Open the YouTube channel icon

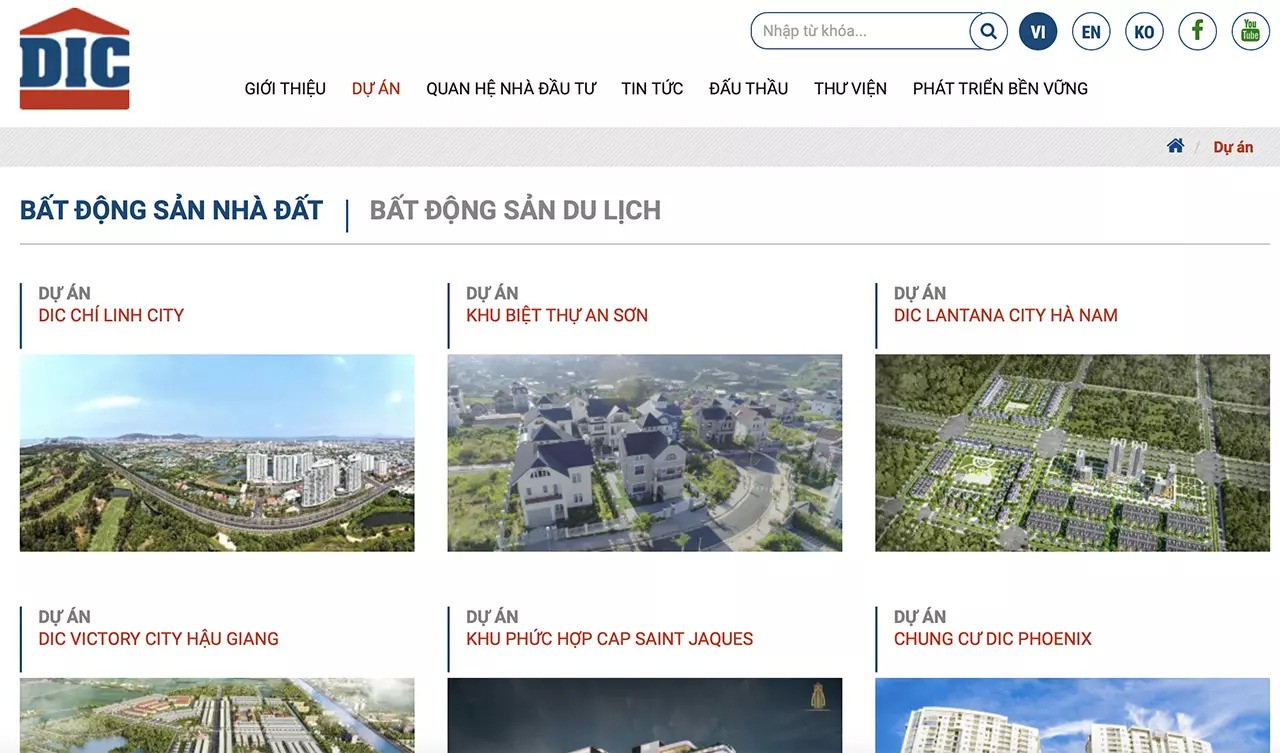(x=1250, y=31)
